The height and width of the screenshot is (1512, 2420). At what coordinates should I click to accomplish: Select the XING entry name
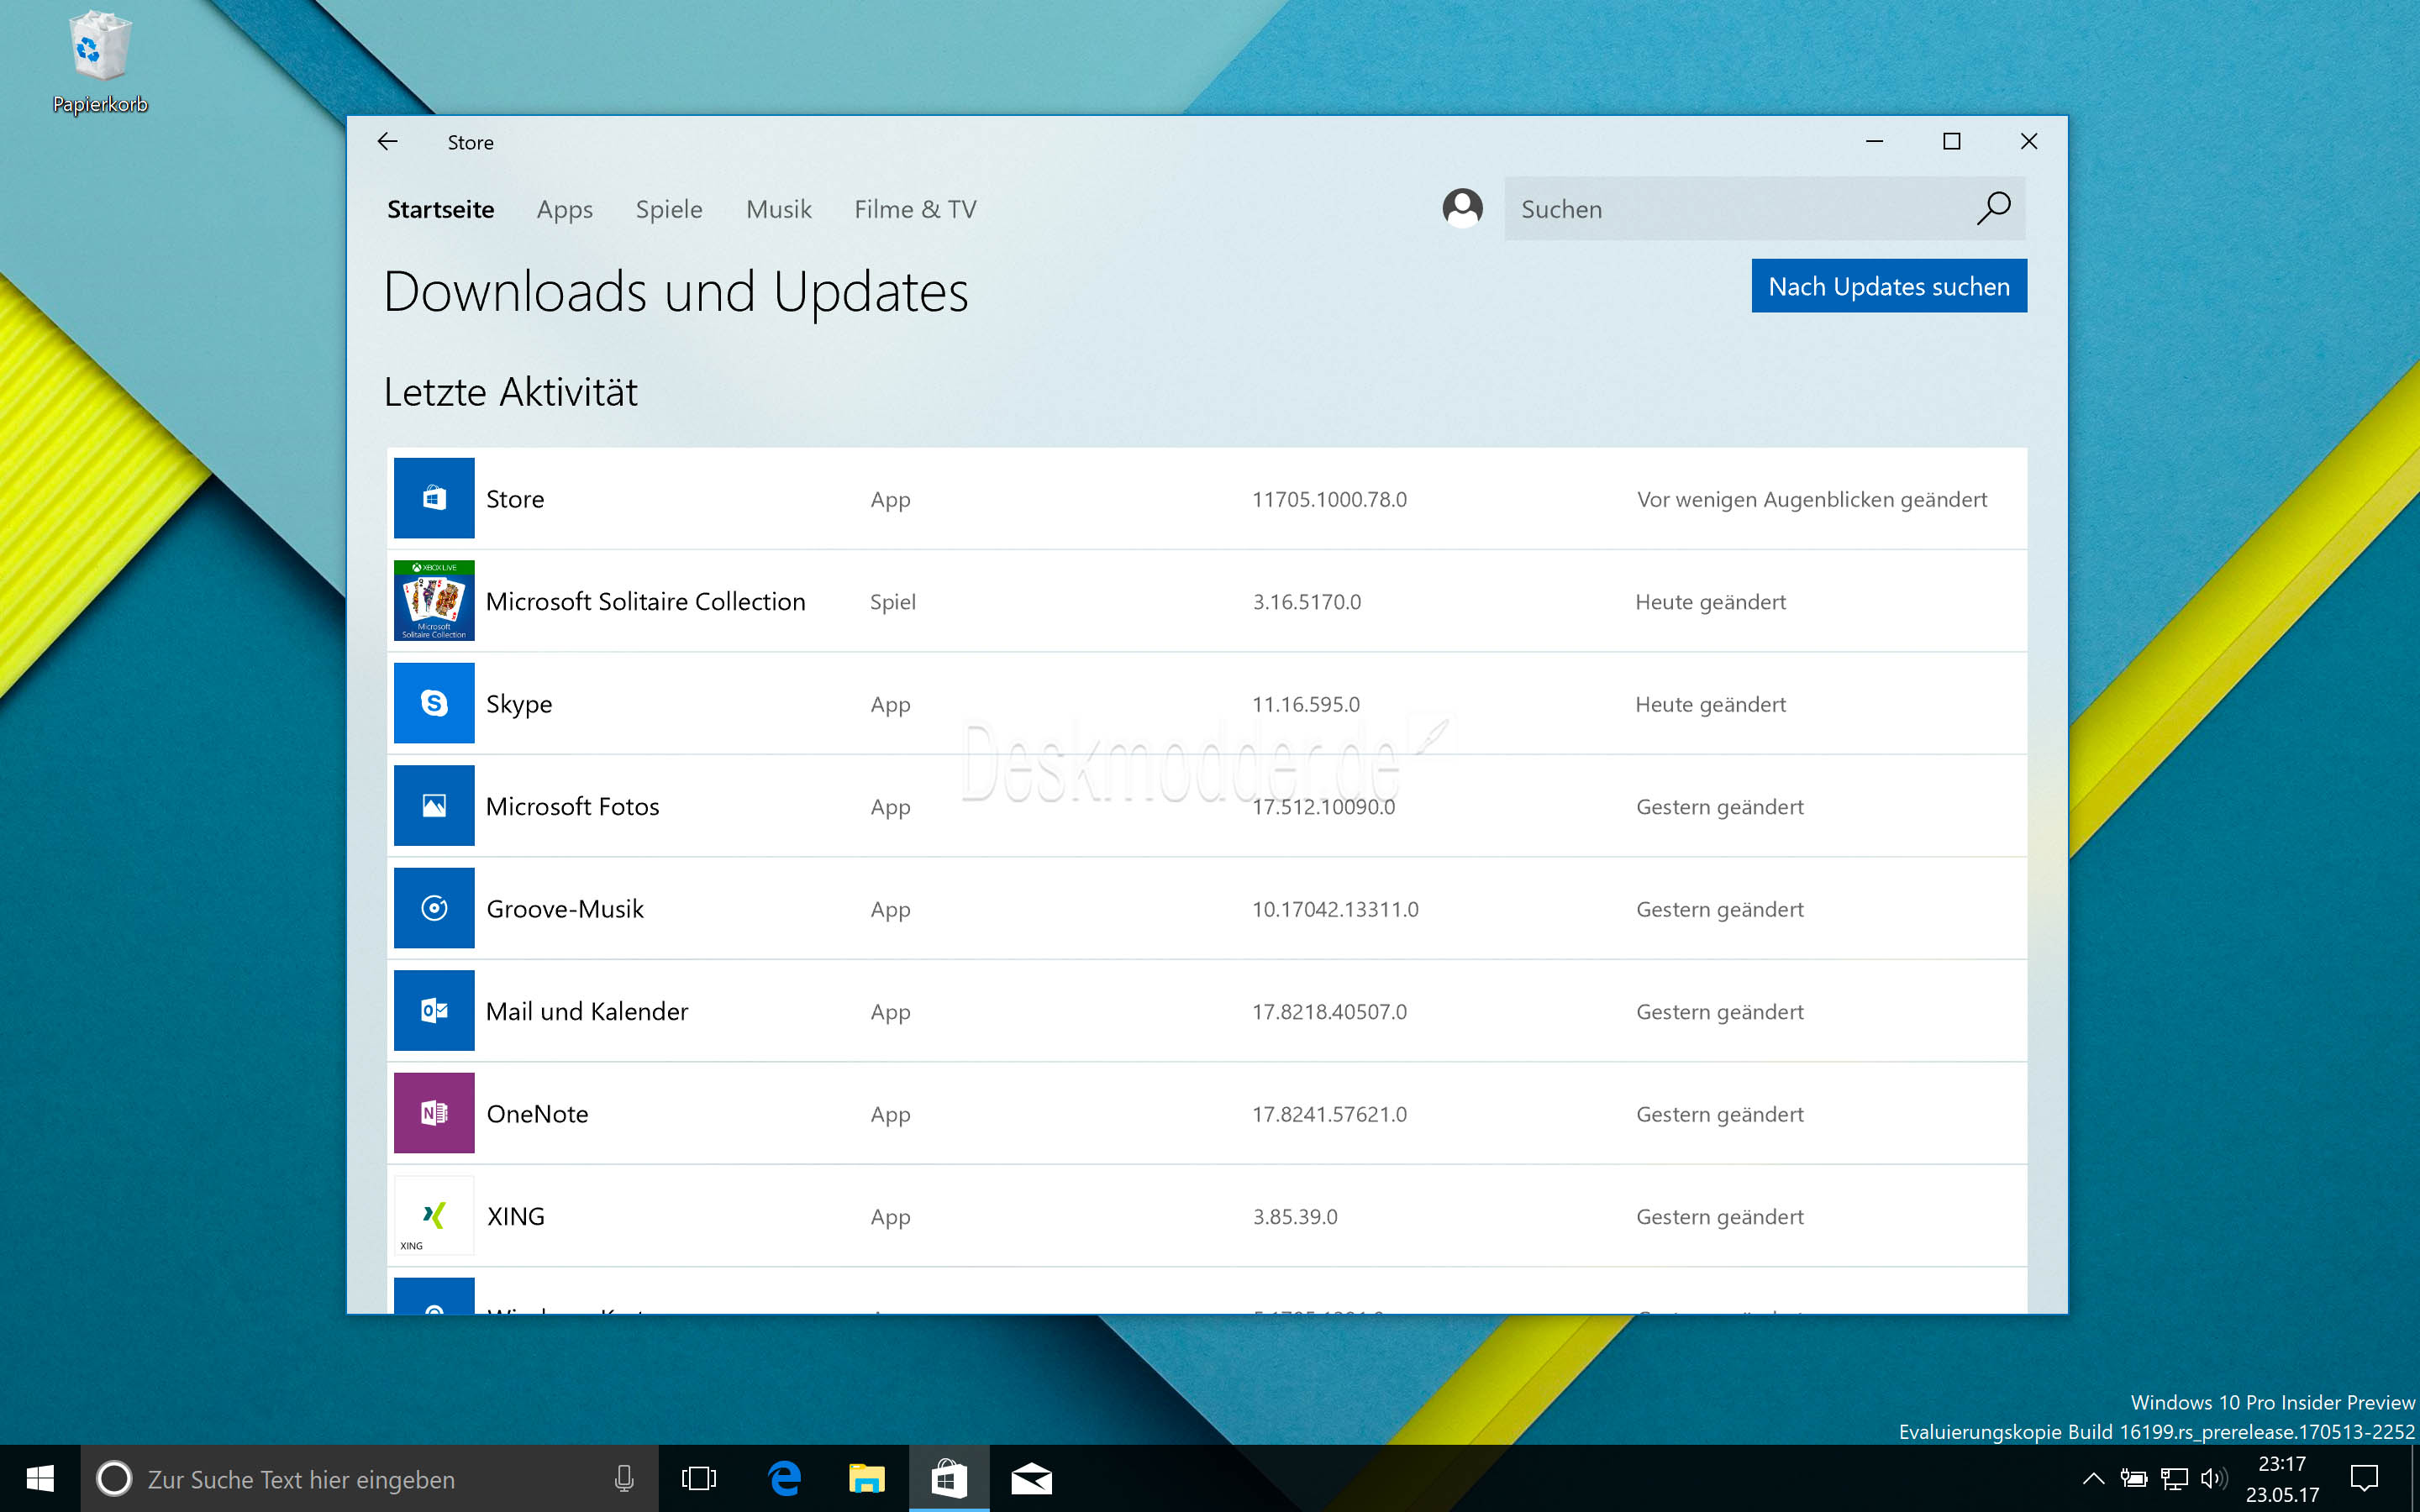tap(516, 1216)
